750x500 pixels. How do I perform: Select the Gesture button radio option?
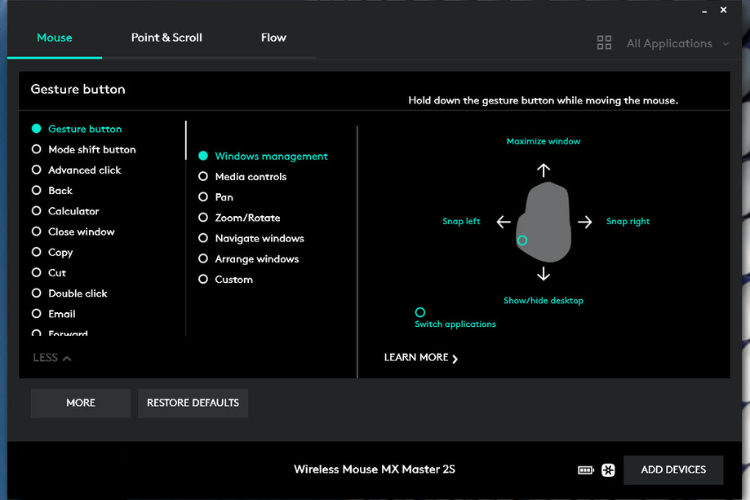[77, 129]
